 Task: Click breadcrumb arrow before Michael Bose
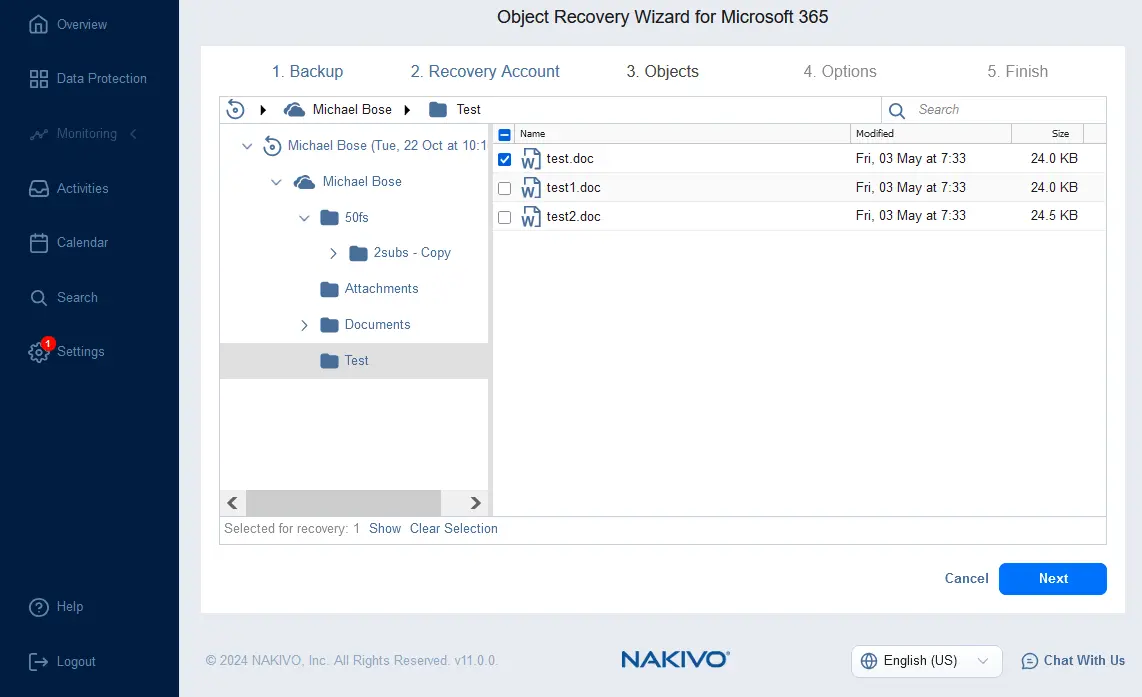coord(263,110)
